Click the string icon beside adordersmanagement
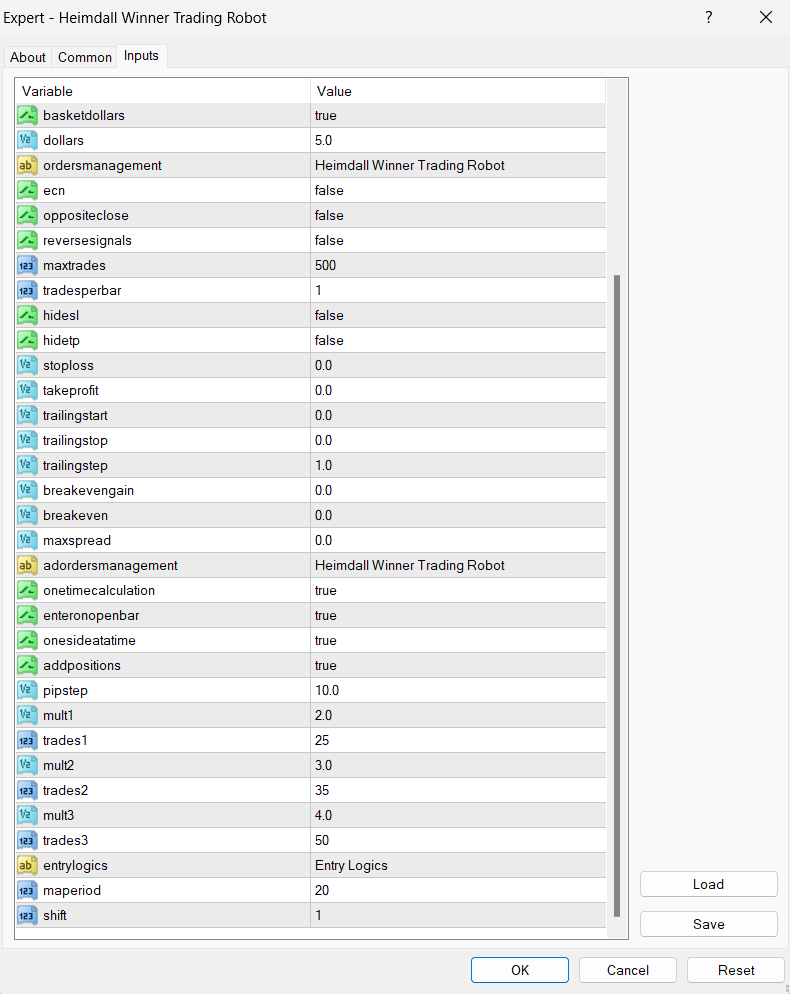790x994 pixels. click(27, 565)
